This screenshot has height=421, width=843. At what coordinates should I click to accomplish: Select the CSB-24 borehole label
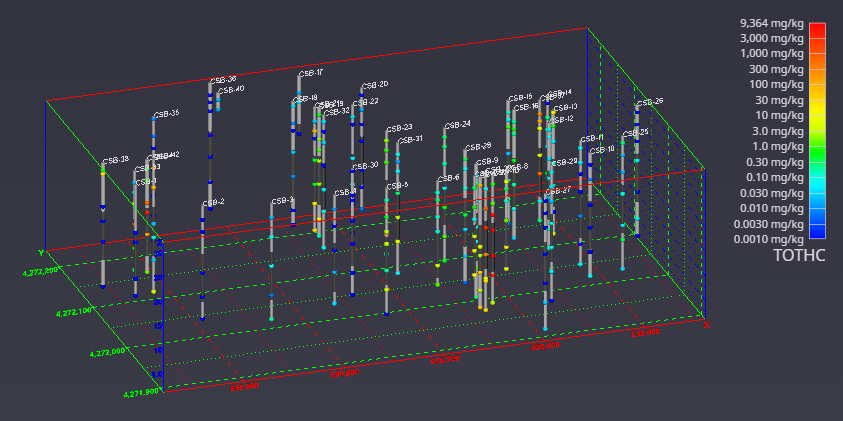click(458, 125)
